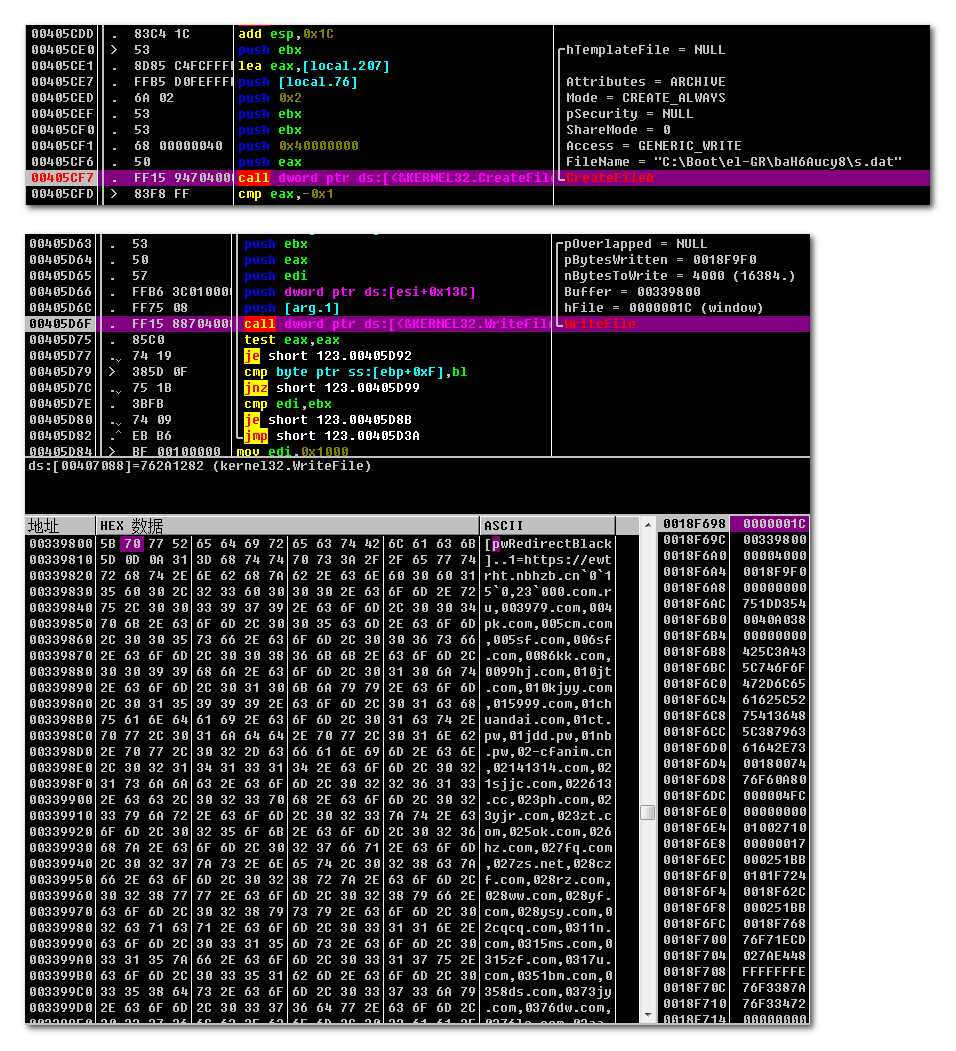
Task: Select the lea eax,[local.207] instruction
Action: pyautogui.click(x=313, y=66)
